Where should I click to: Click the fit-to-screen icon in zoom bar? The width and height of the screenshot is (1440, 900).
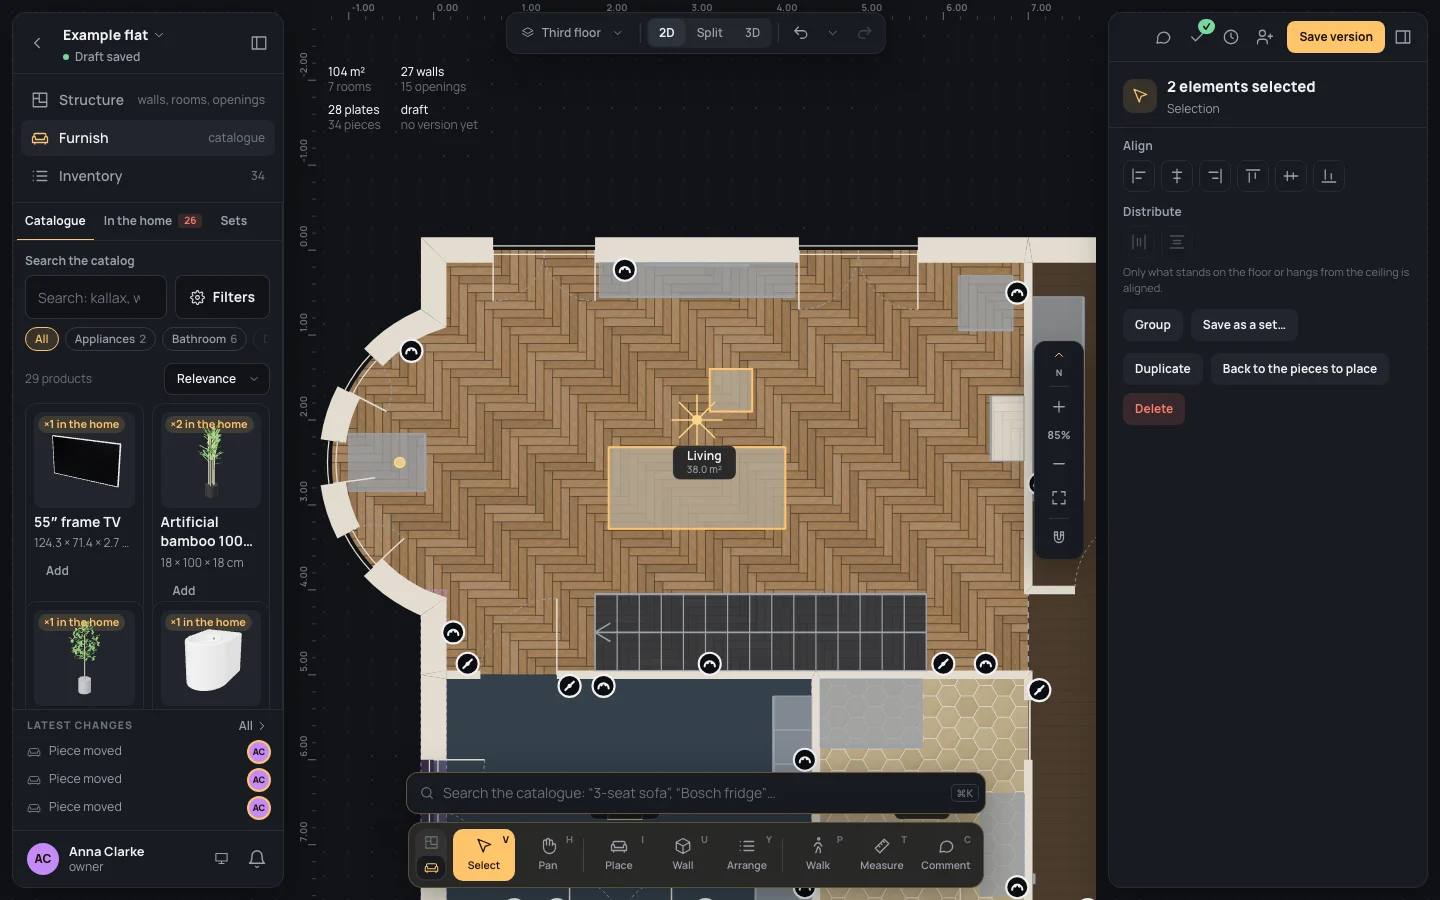(1059, 498)
